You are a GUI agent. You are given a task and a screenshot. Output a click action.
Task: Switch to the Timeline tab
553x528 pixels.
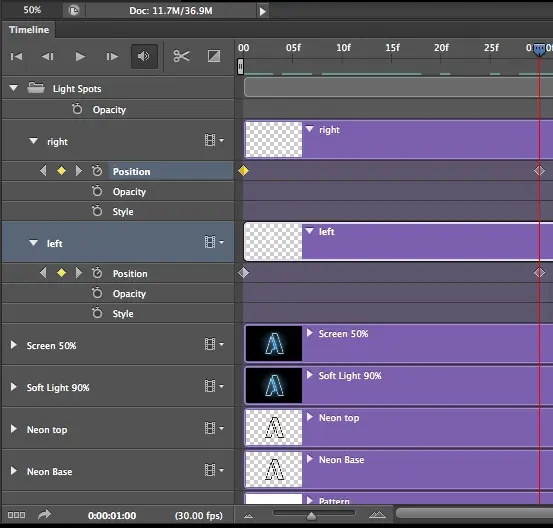click(x=29, y=30)
